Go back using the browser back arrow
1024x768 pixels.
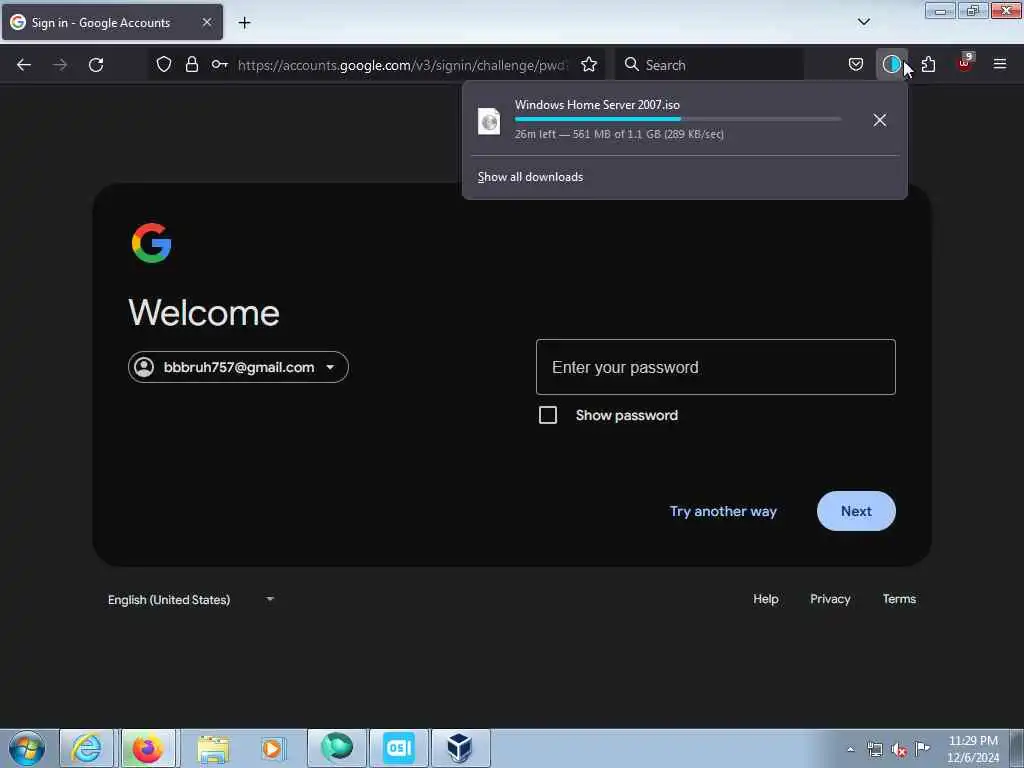[x=24, y=65]
